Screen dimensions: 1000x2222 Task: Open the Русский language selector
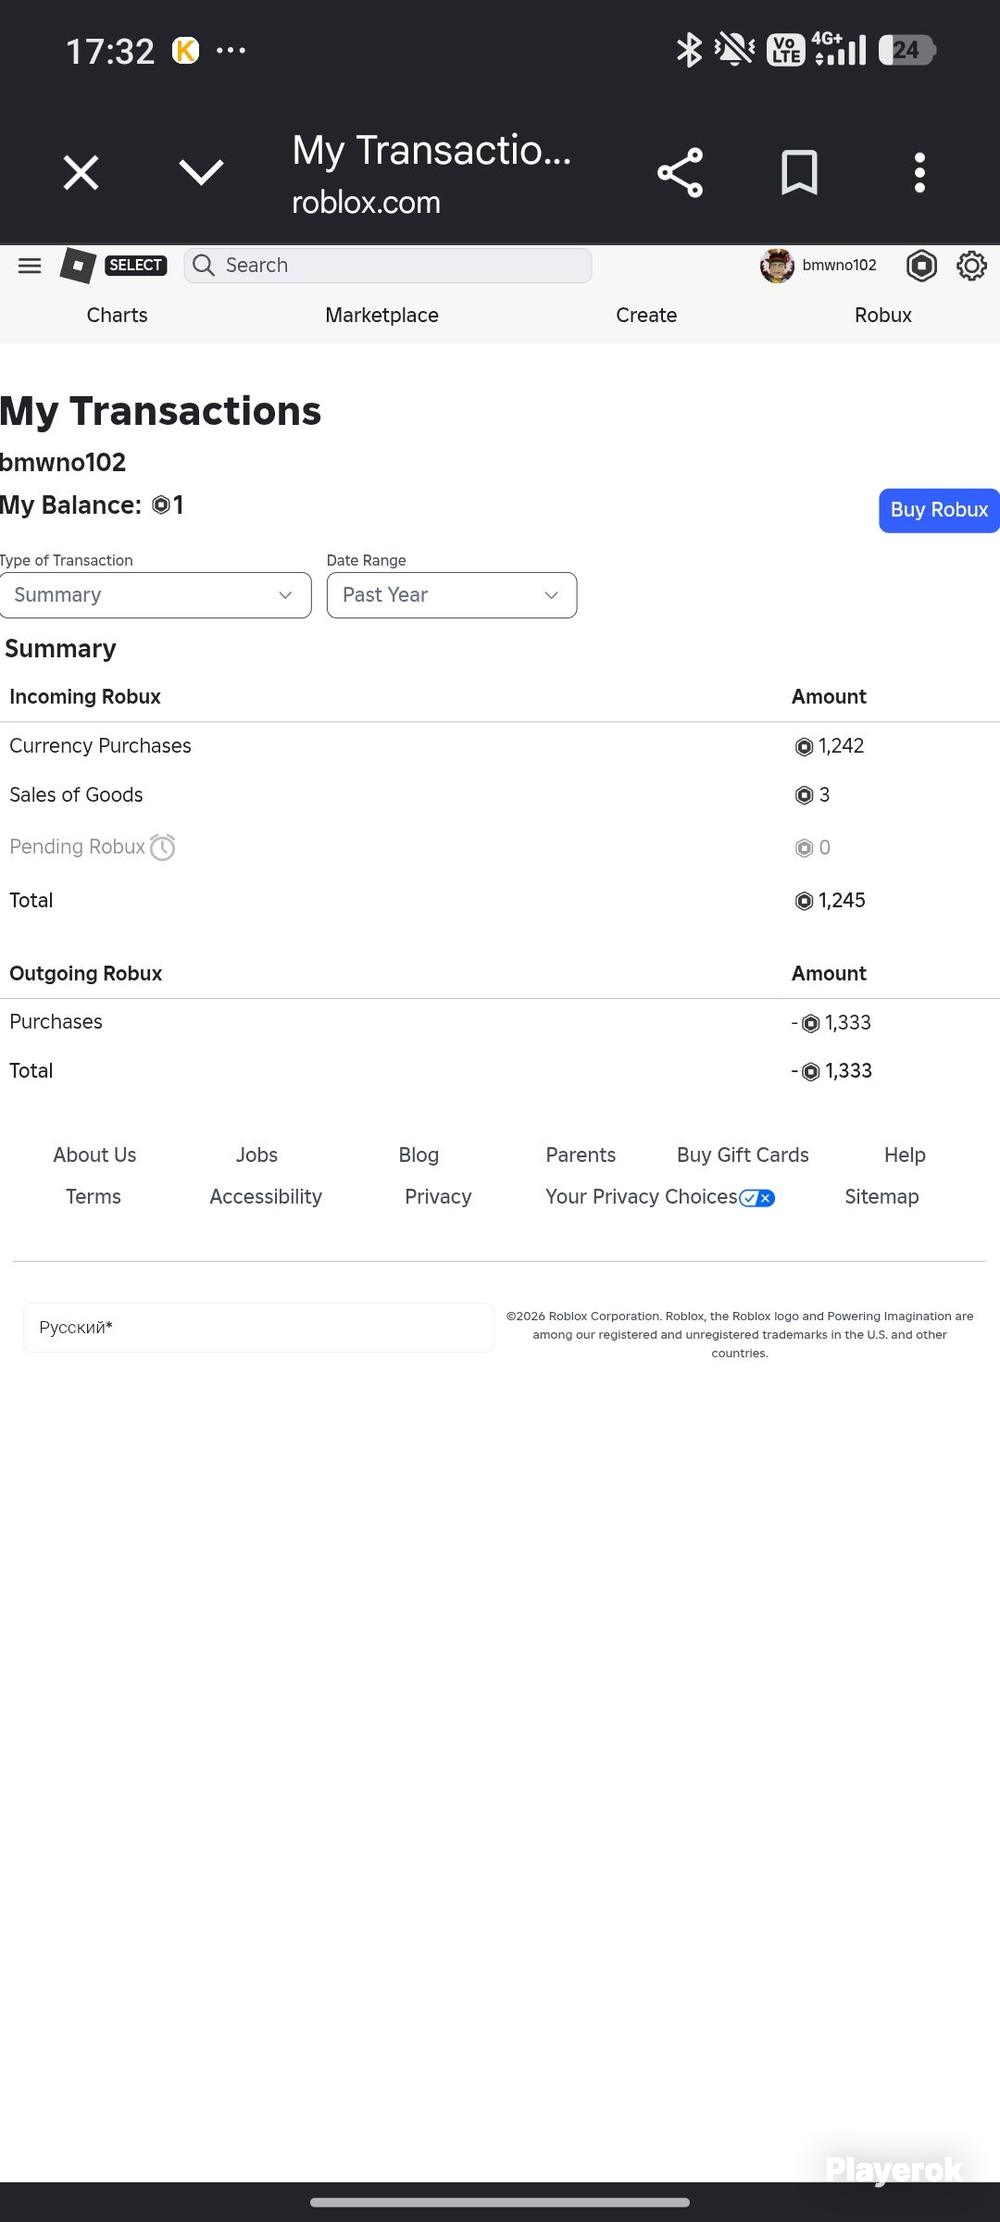(x=259, y=1327)
